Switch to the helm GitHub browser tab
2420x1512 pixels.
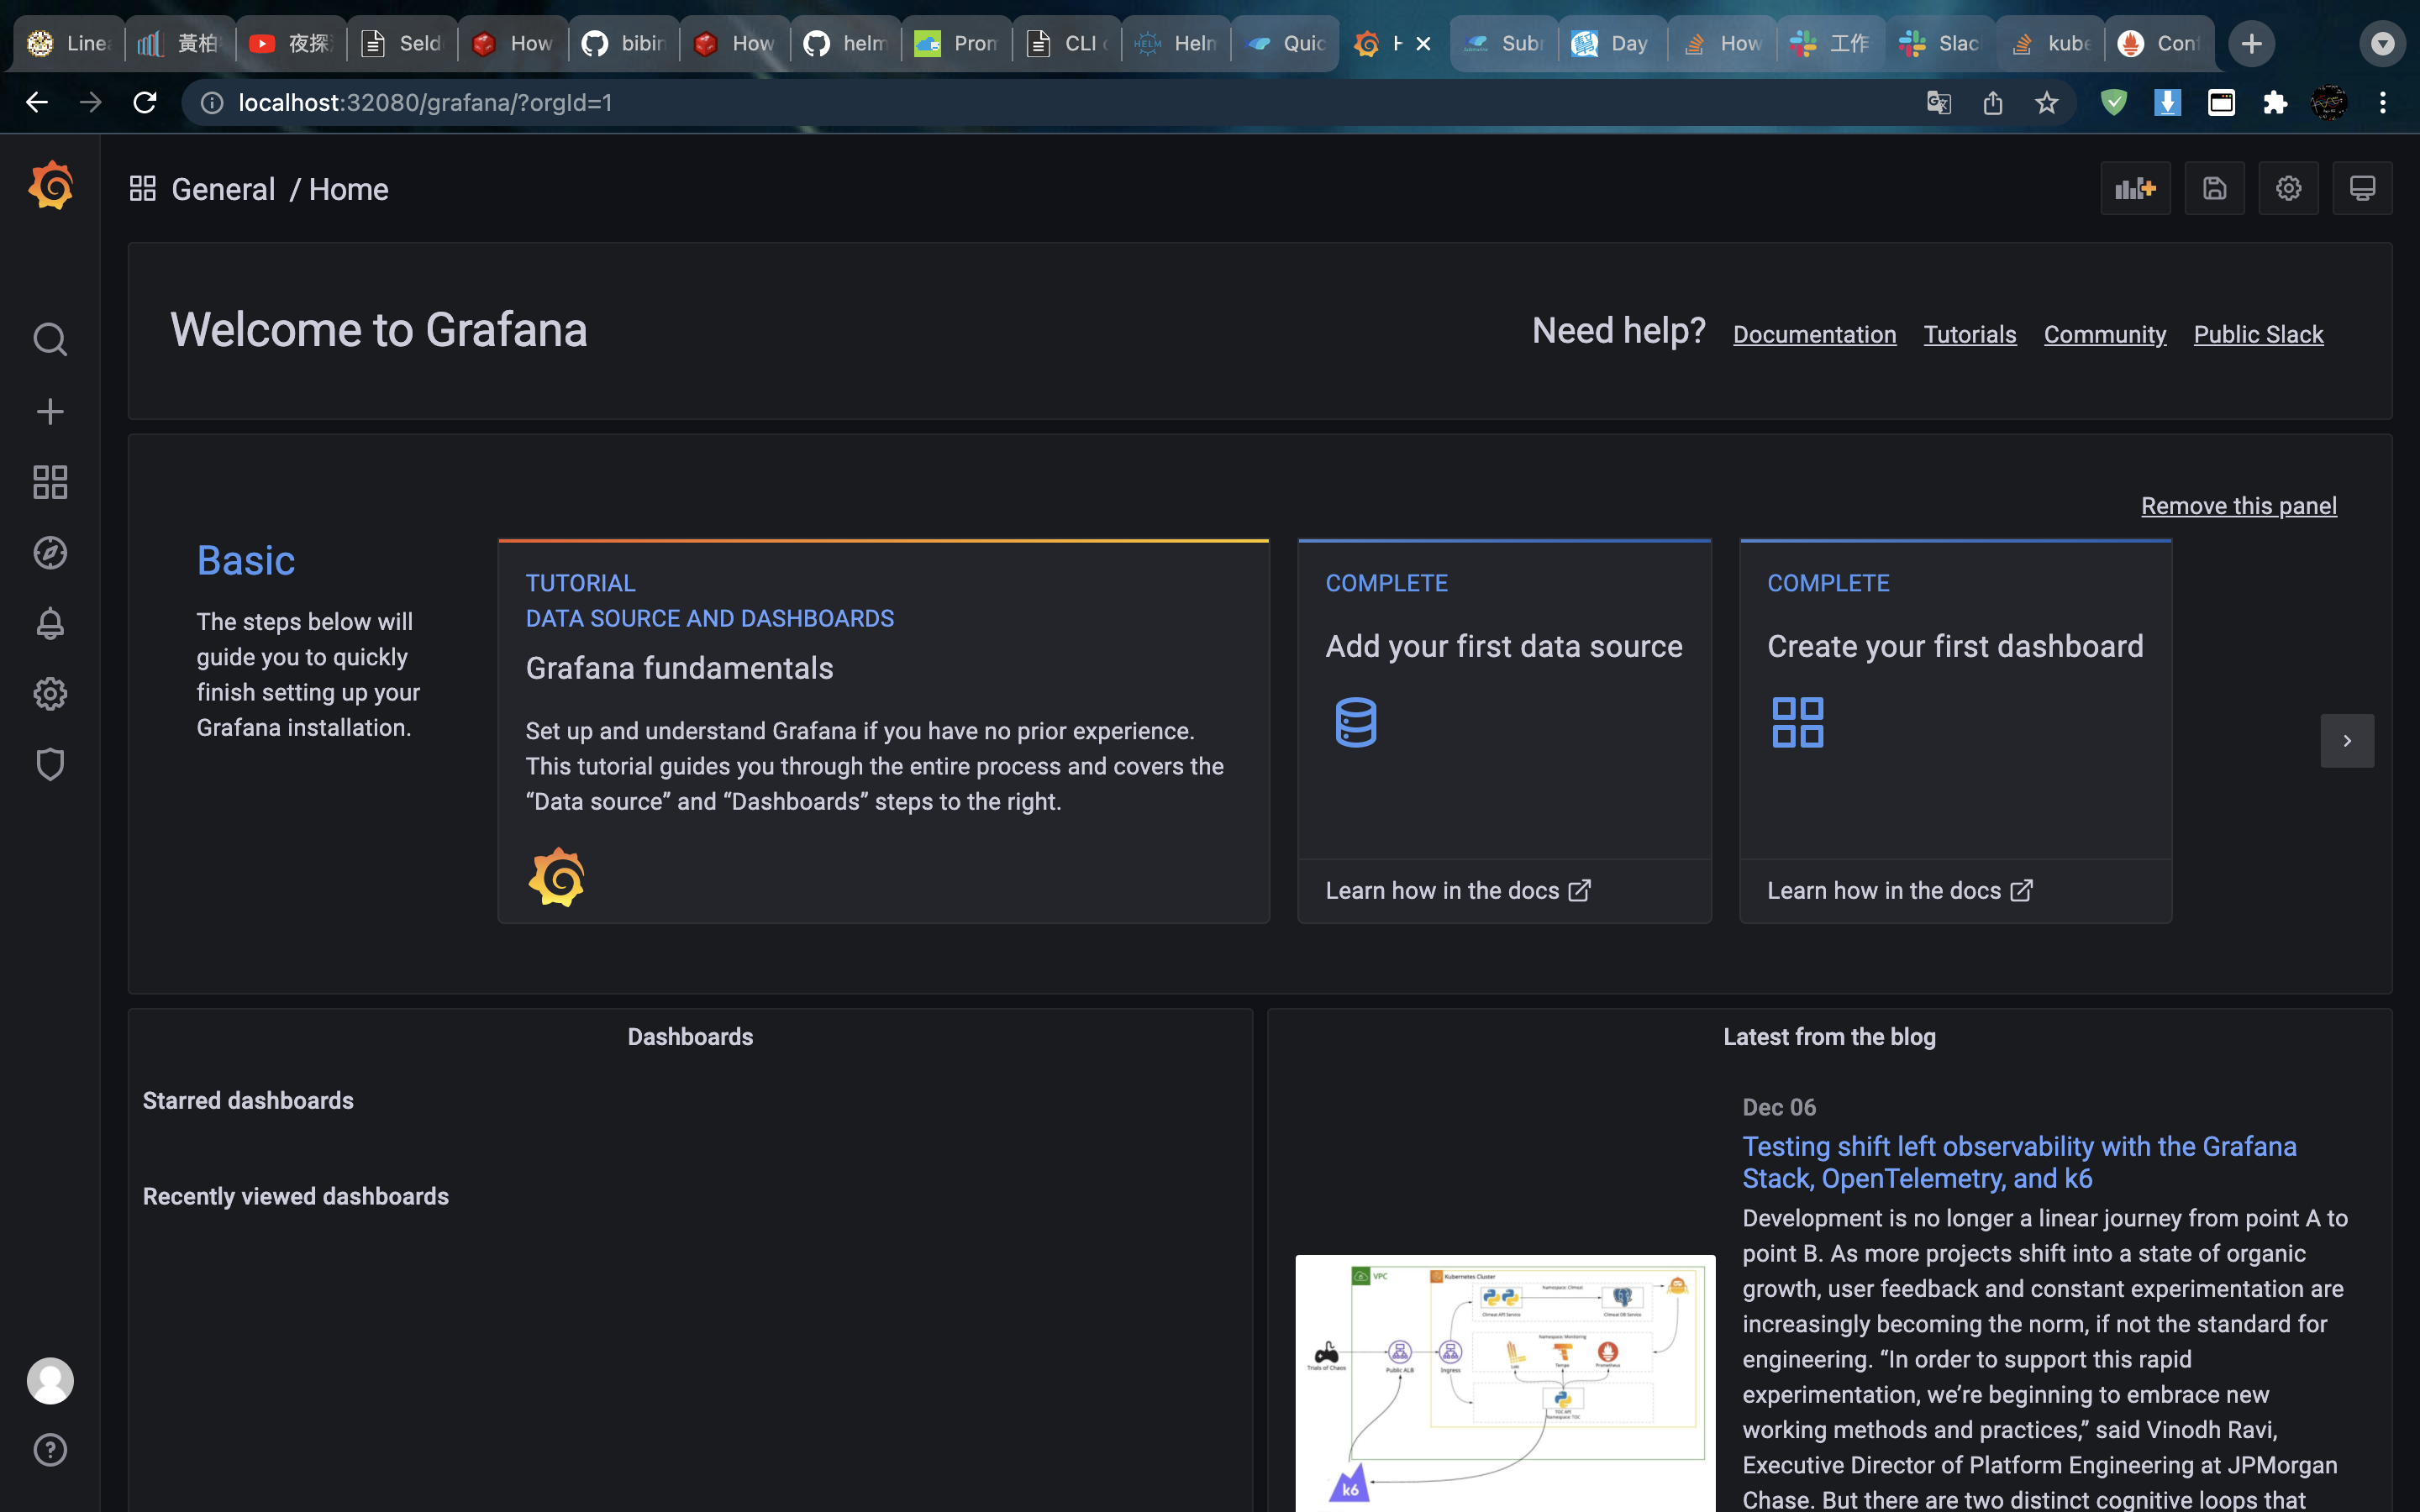pyautogui.click(x=845, y=44)
